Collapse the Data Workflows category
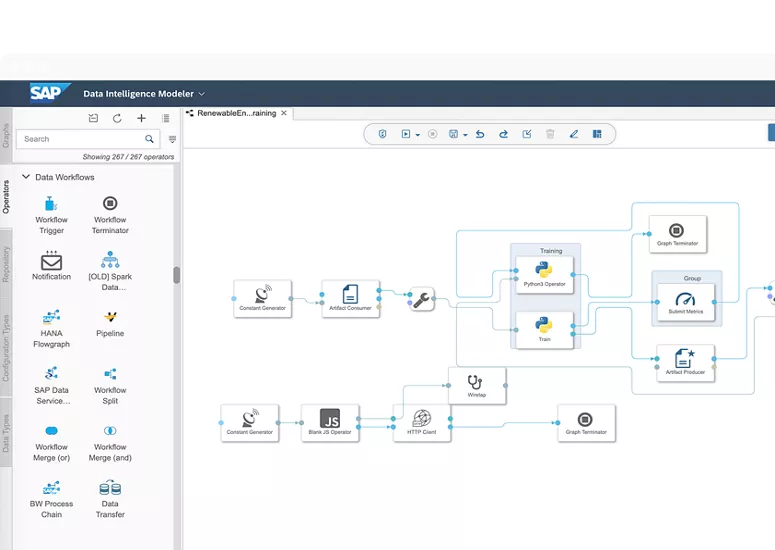 click(26, 176)
